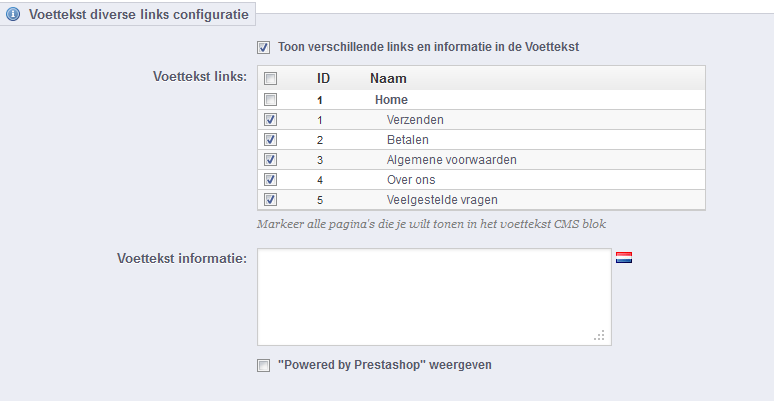Click inside the Voettekst informatie text area
This screenshot has height=401, width=774.
coord(434,296)
